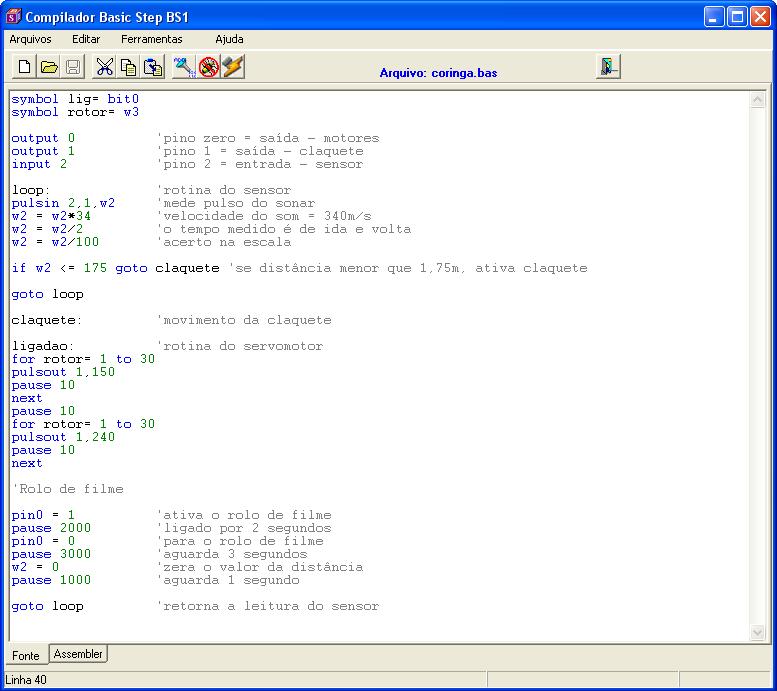The height and width of the screenshot is (691, 777).
Task: Click the download icon with the lightning bolt
Action: coord(233,66)
